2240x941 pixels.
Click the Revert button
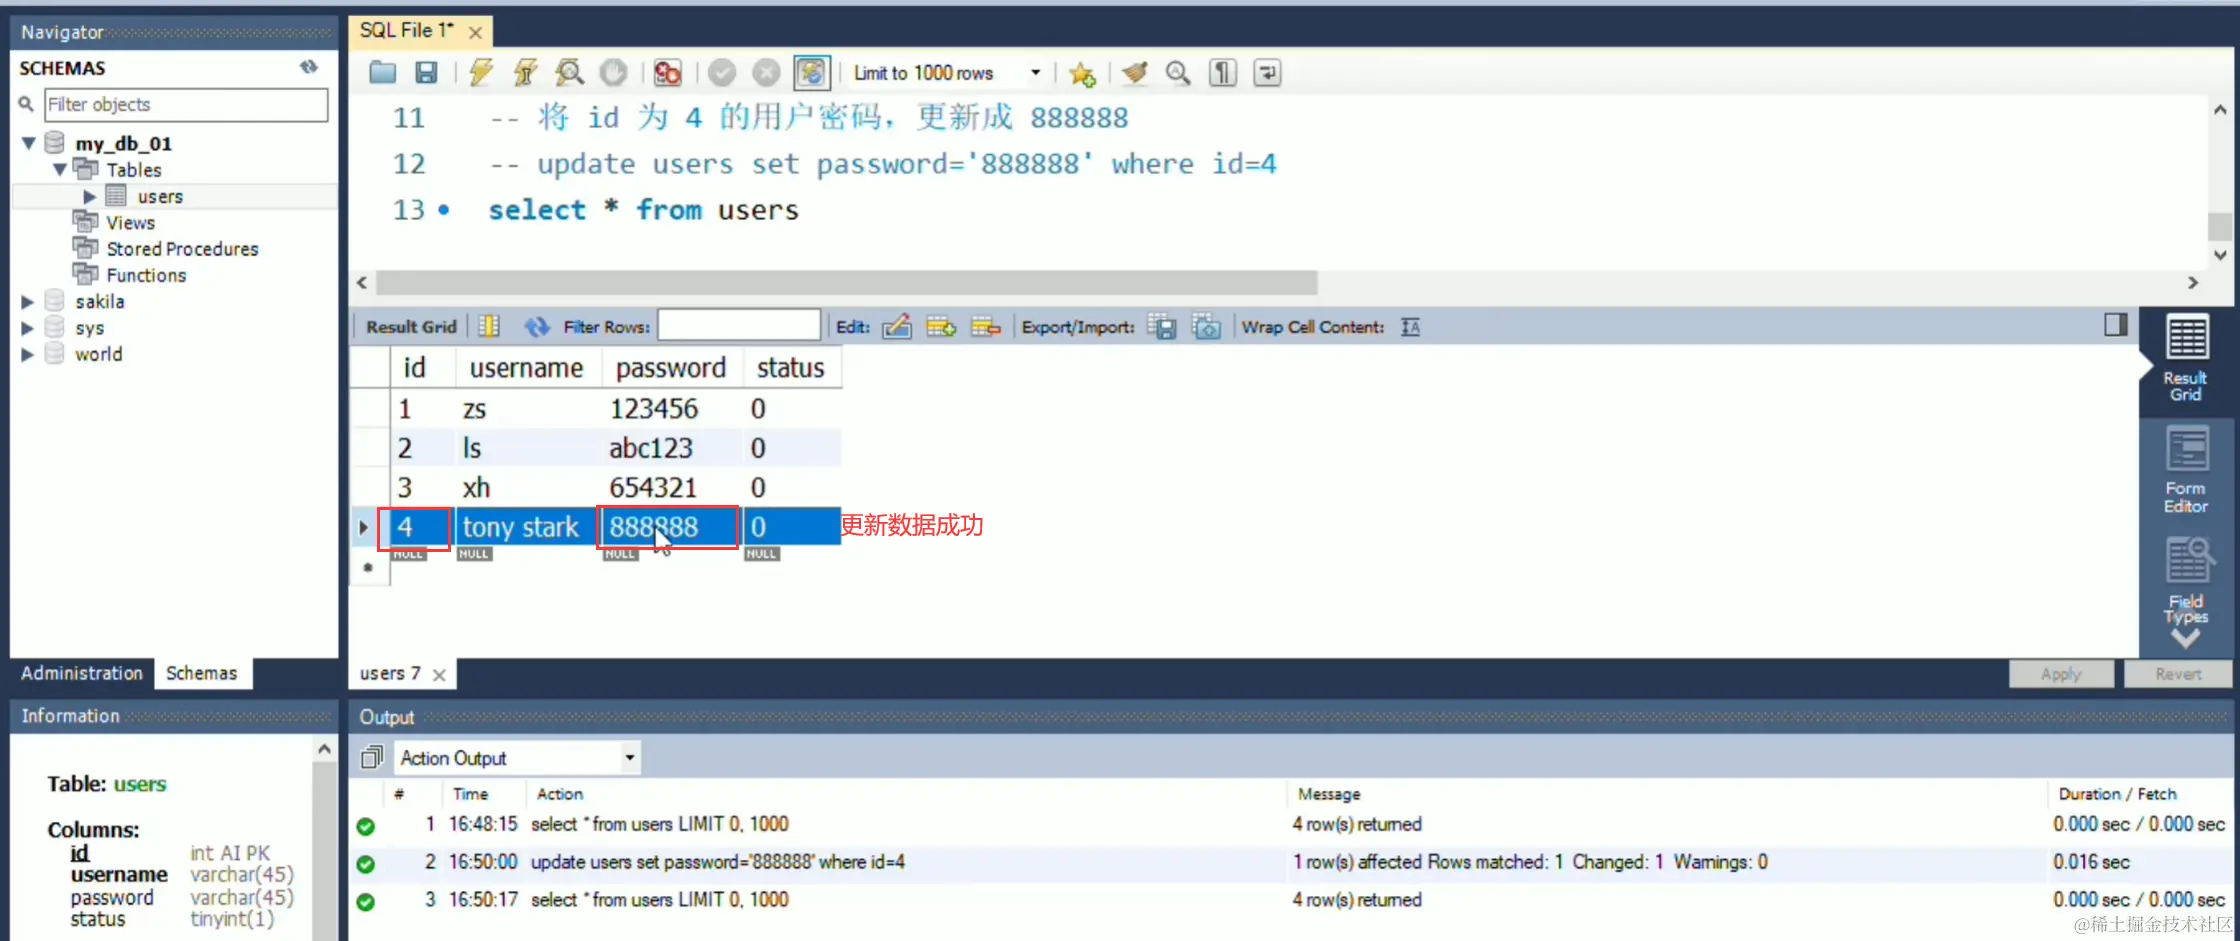tap(2178, 674)
